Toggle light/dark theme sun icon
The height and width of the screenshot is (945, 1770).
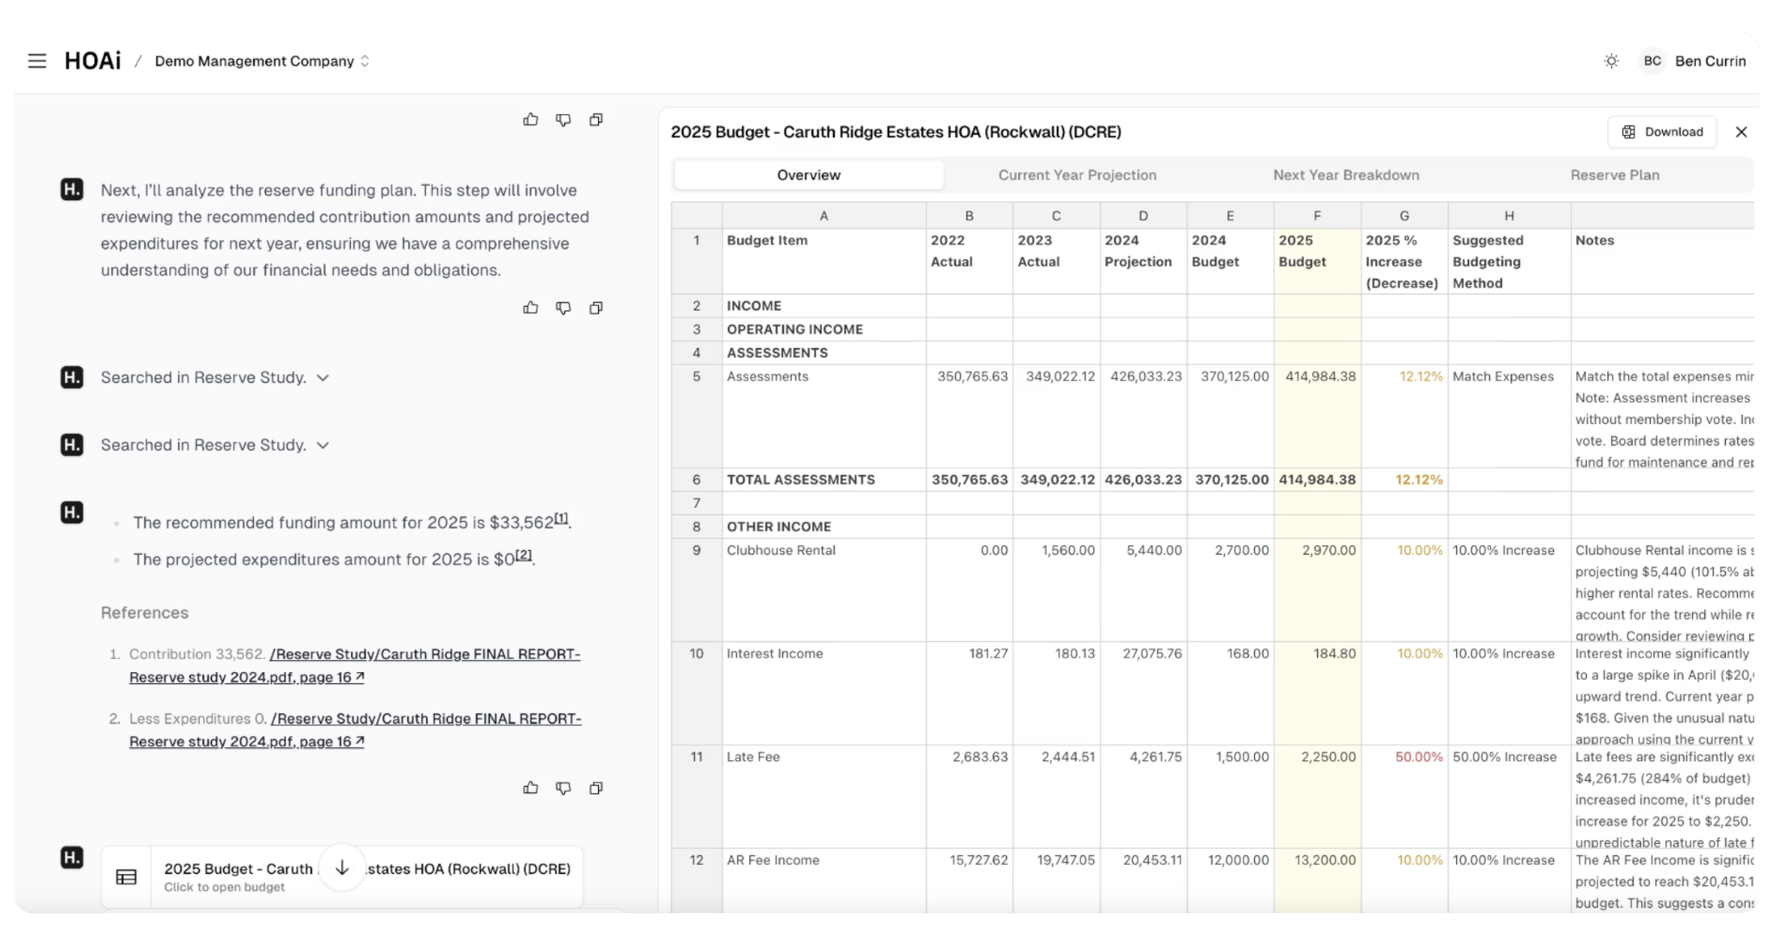tap(1611, 61)
